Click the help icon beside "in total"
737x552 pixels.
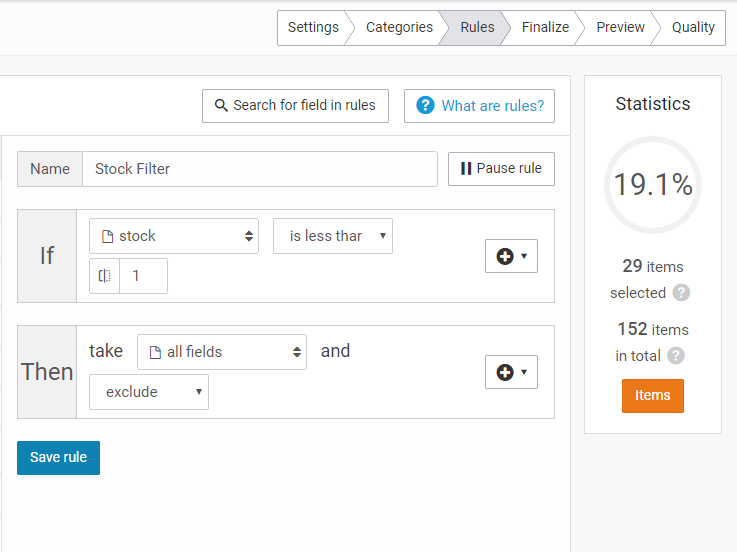pyautogui.click(x=675, y=355)
